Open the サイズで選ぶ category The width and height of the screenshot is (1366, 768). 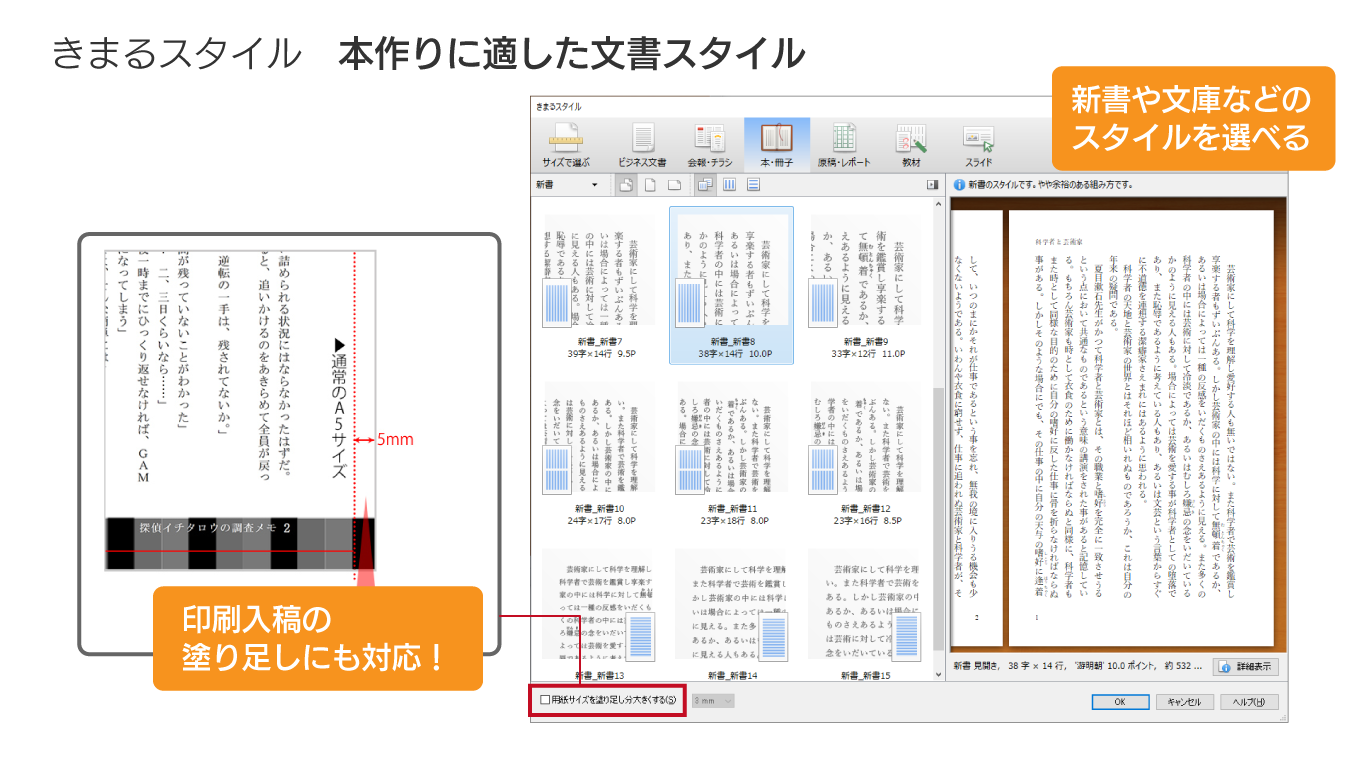[566, 145]
